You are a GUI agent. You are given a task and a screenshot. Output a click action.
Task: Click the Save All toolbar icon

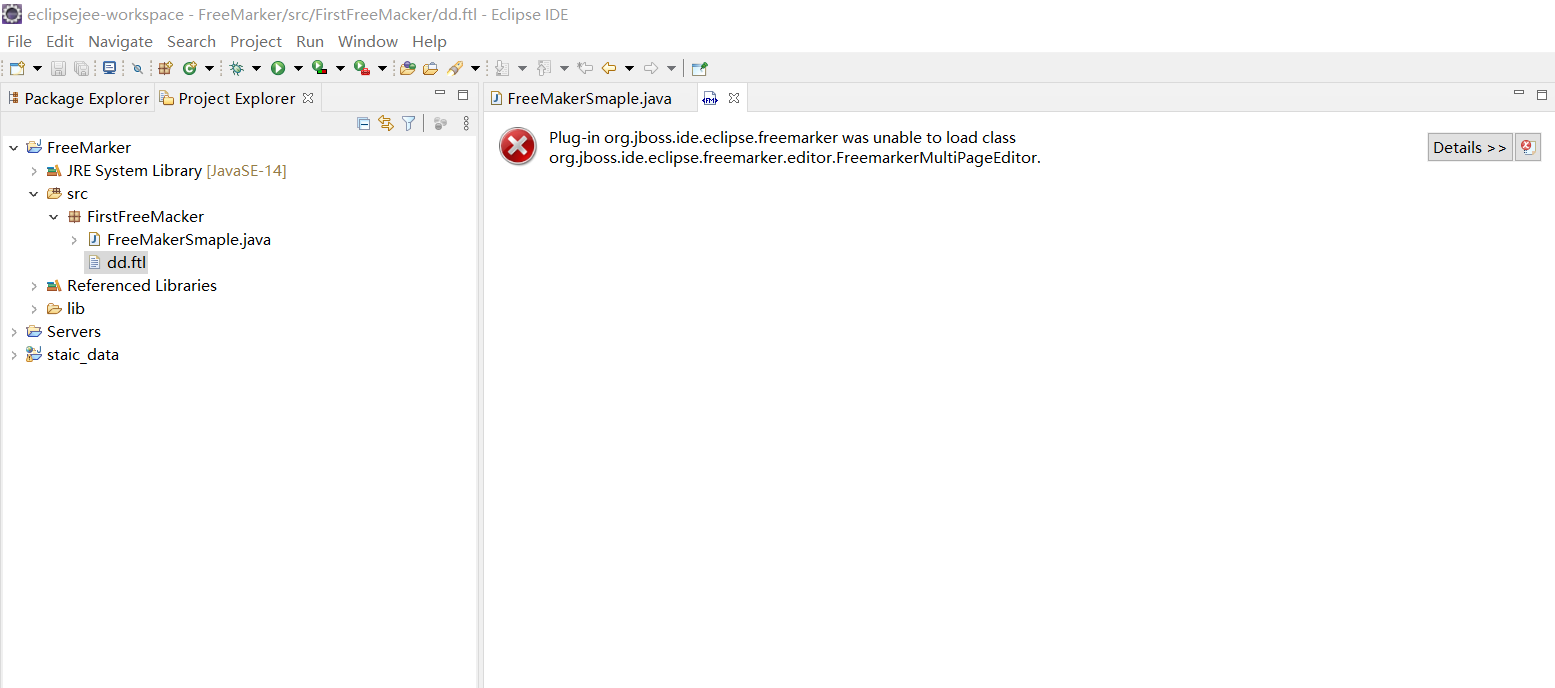point(81,68)
